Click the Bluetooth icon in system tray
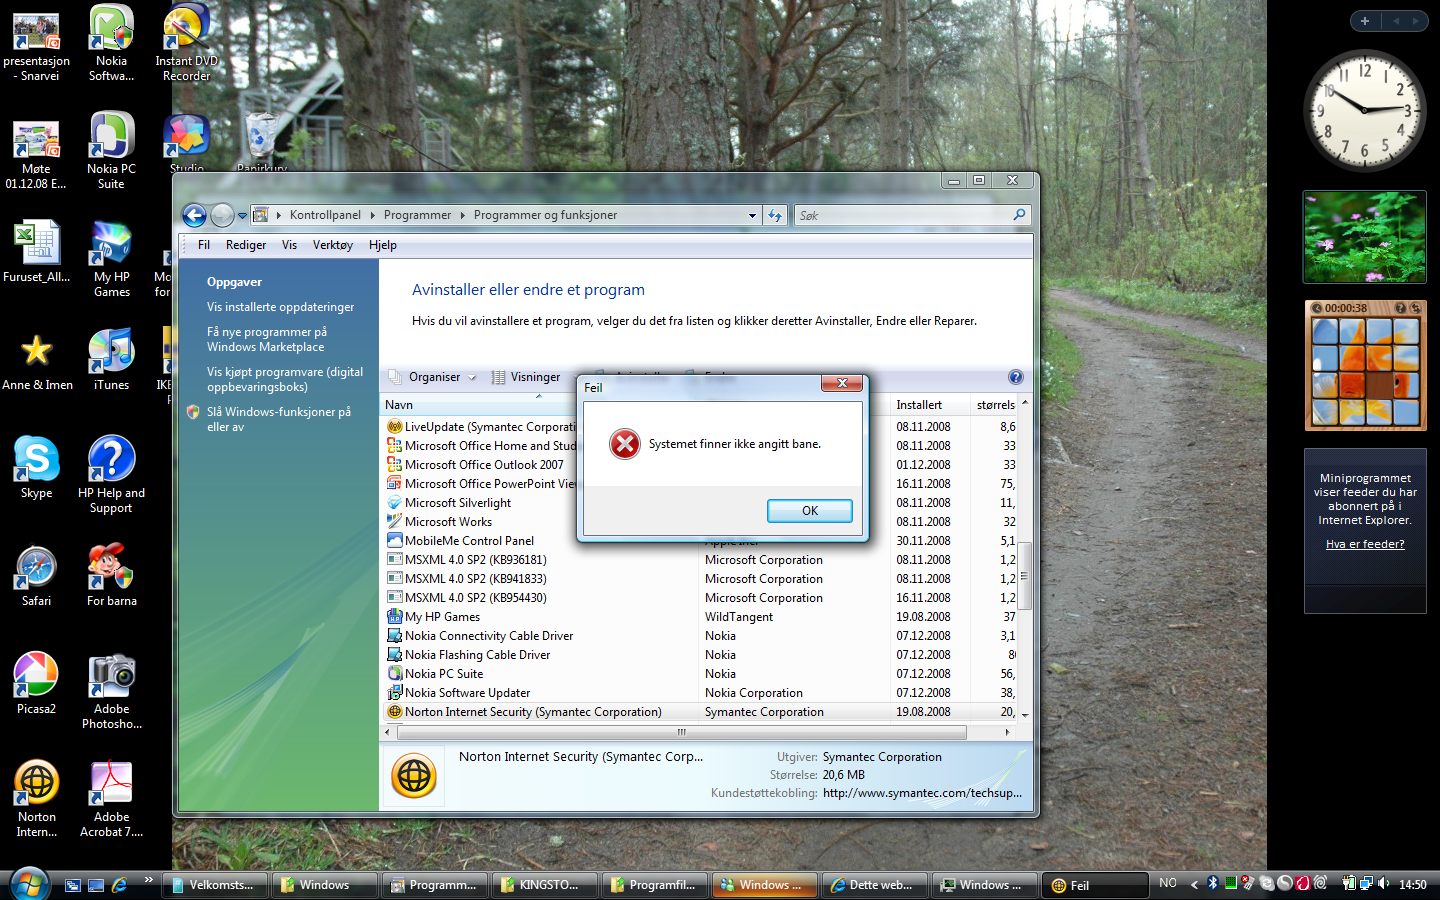 click(1213, 883)
